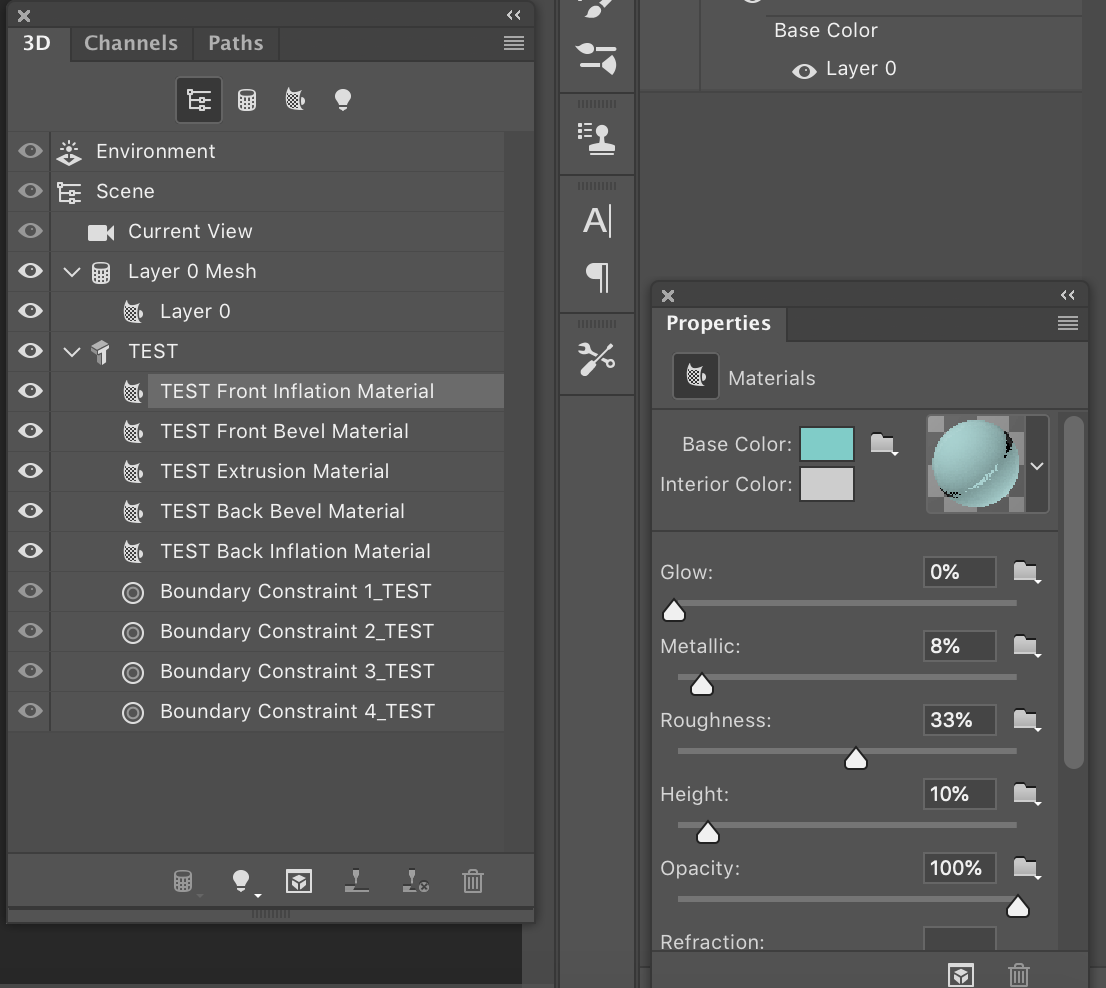Hide the TEST Extrusion Material
The image size is (1106, 988).
pos(29,471)
